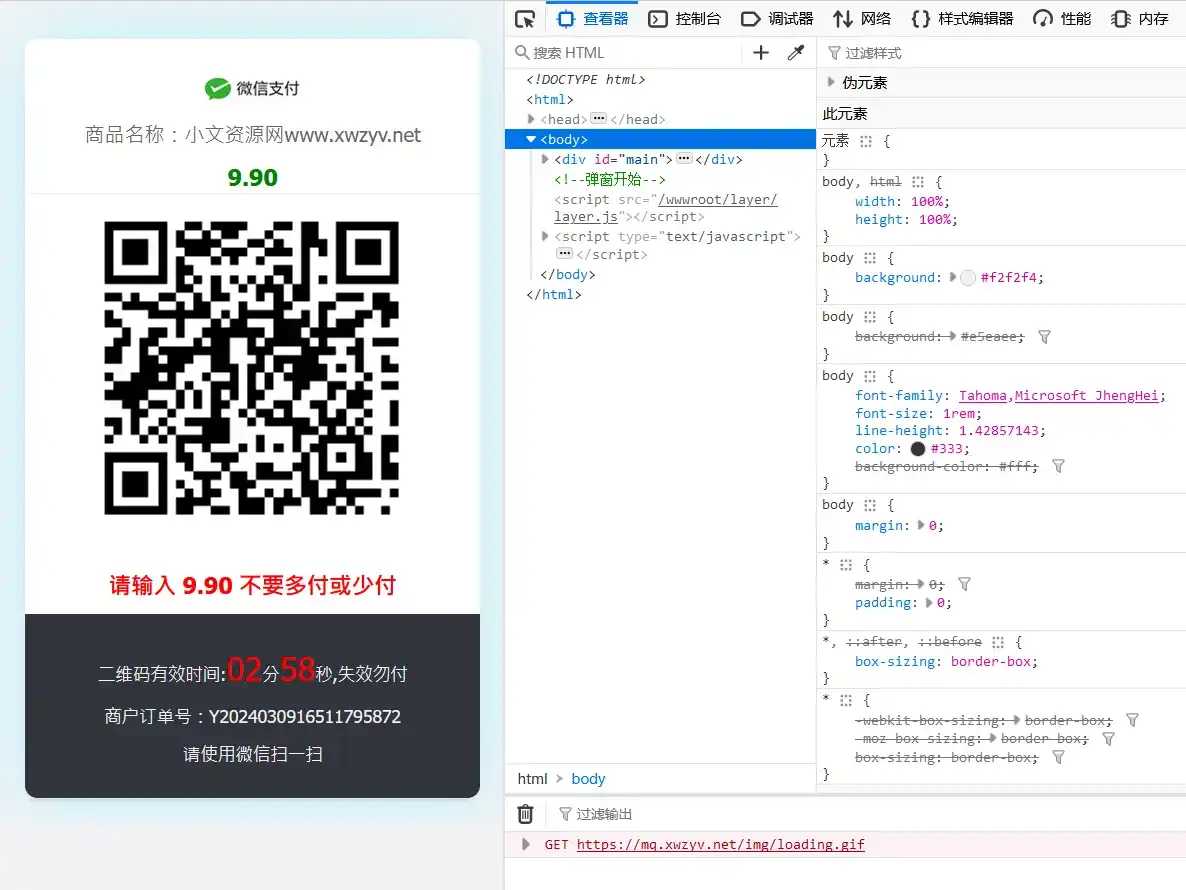1186x890 pixels.
Task: Select the closing body tag row
Action: pos(567,274)
